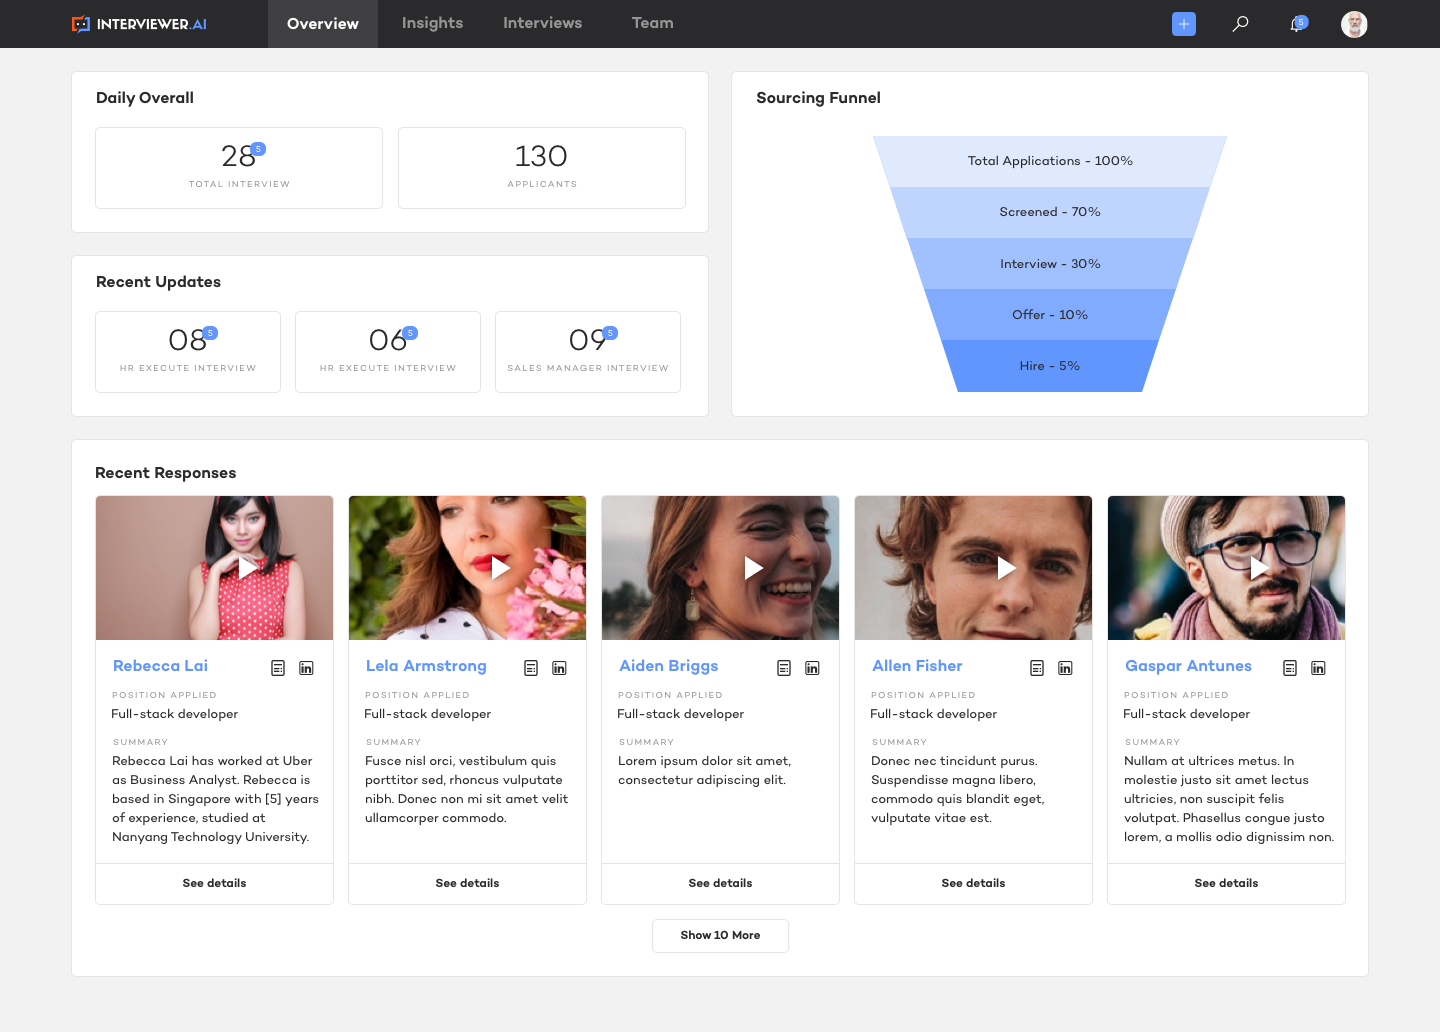Click the Screened 70% funnel segment

1050,212
